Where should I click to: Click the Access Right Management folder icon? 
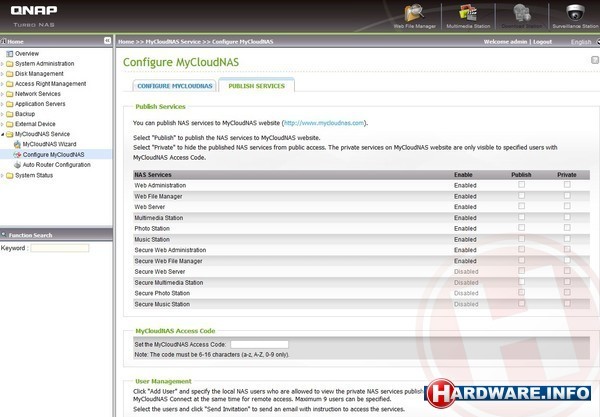pyautogui.click(x=10, y=84)
